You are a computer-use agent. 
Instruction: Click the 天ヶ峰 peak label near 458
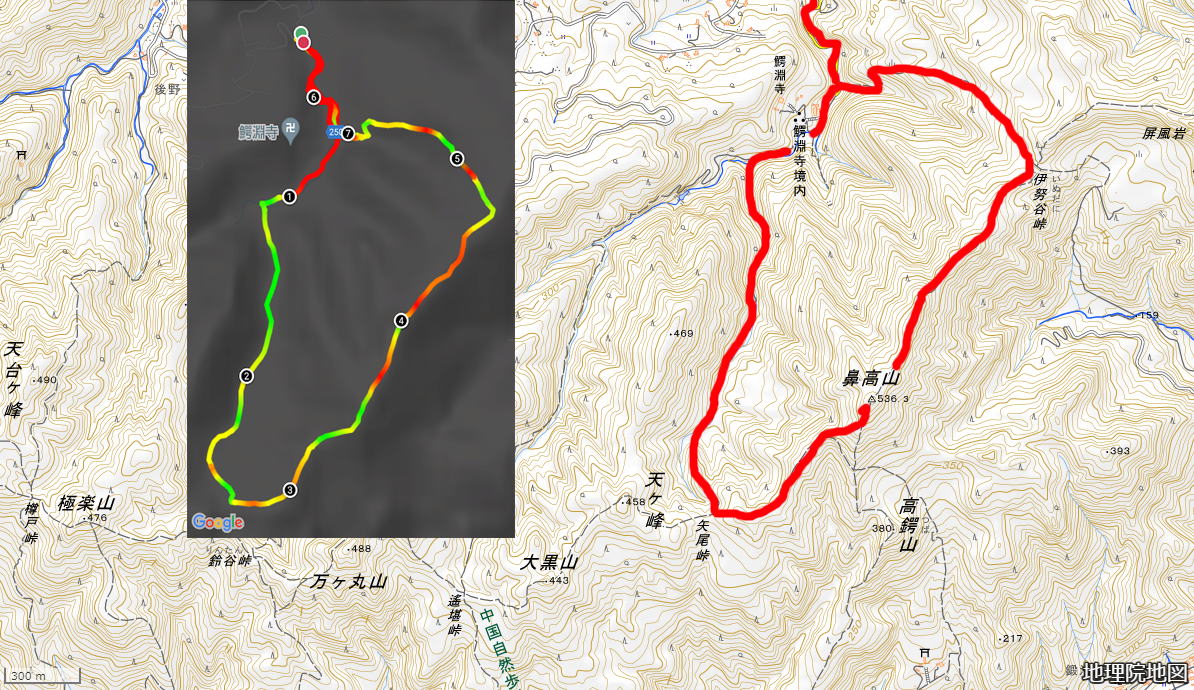[x=655, y=500]
